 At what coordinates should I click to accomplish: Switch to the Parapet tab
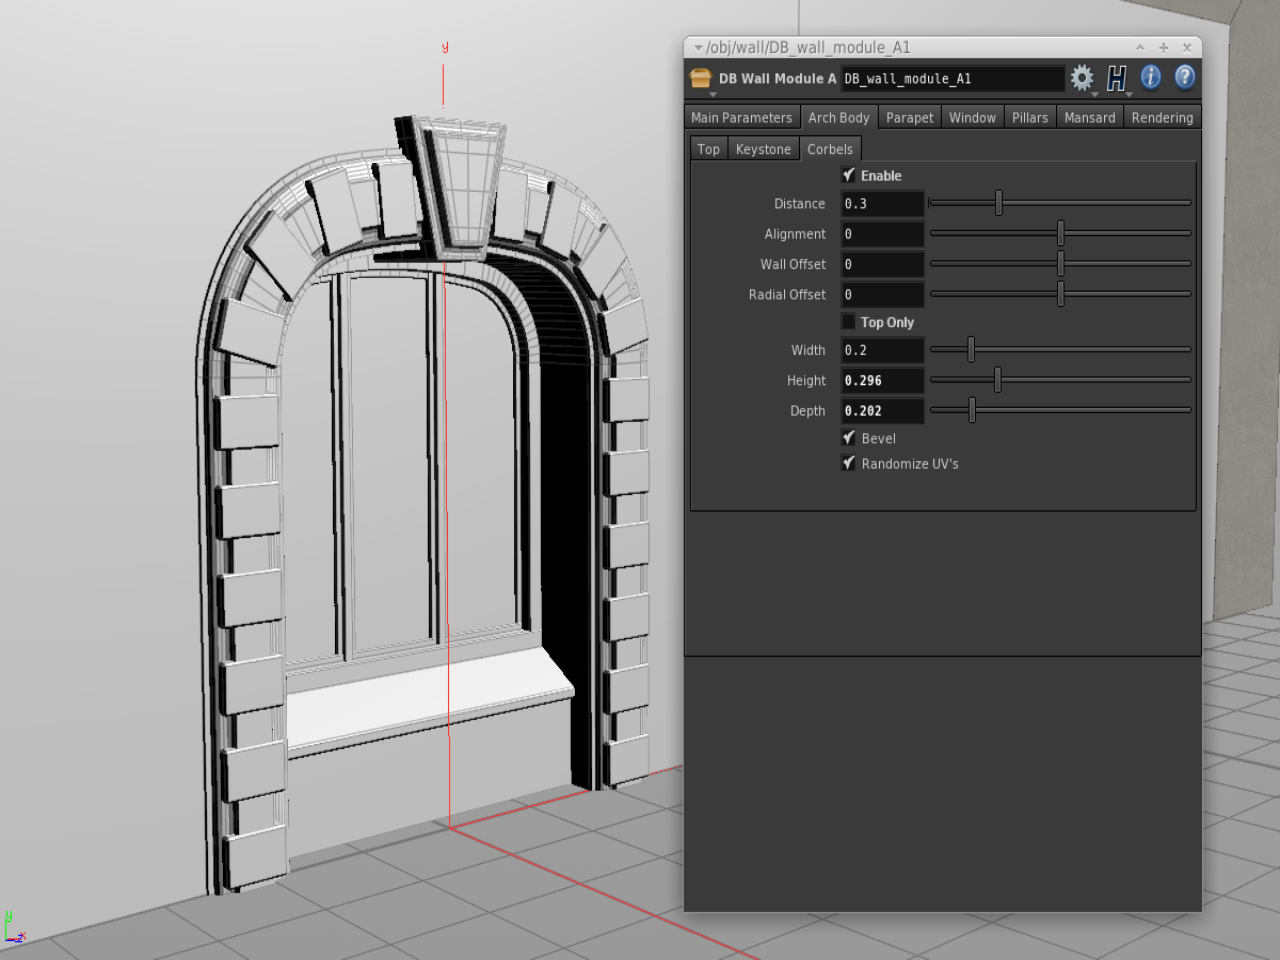[x=909, y=118]
